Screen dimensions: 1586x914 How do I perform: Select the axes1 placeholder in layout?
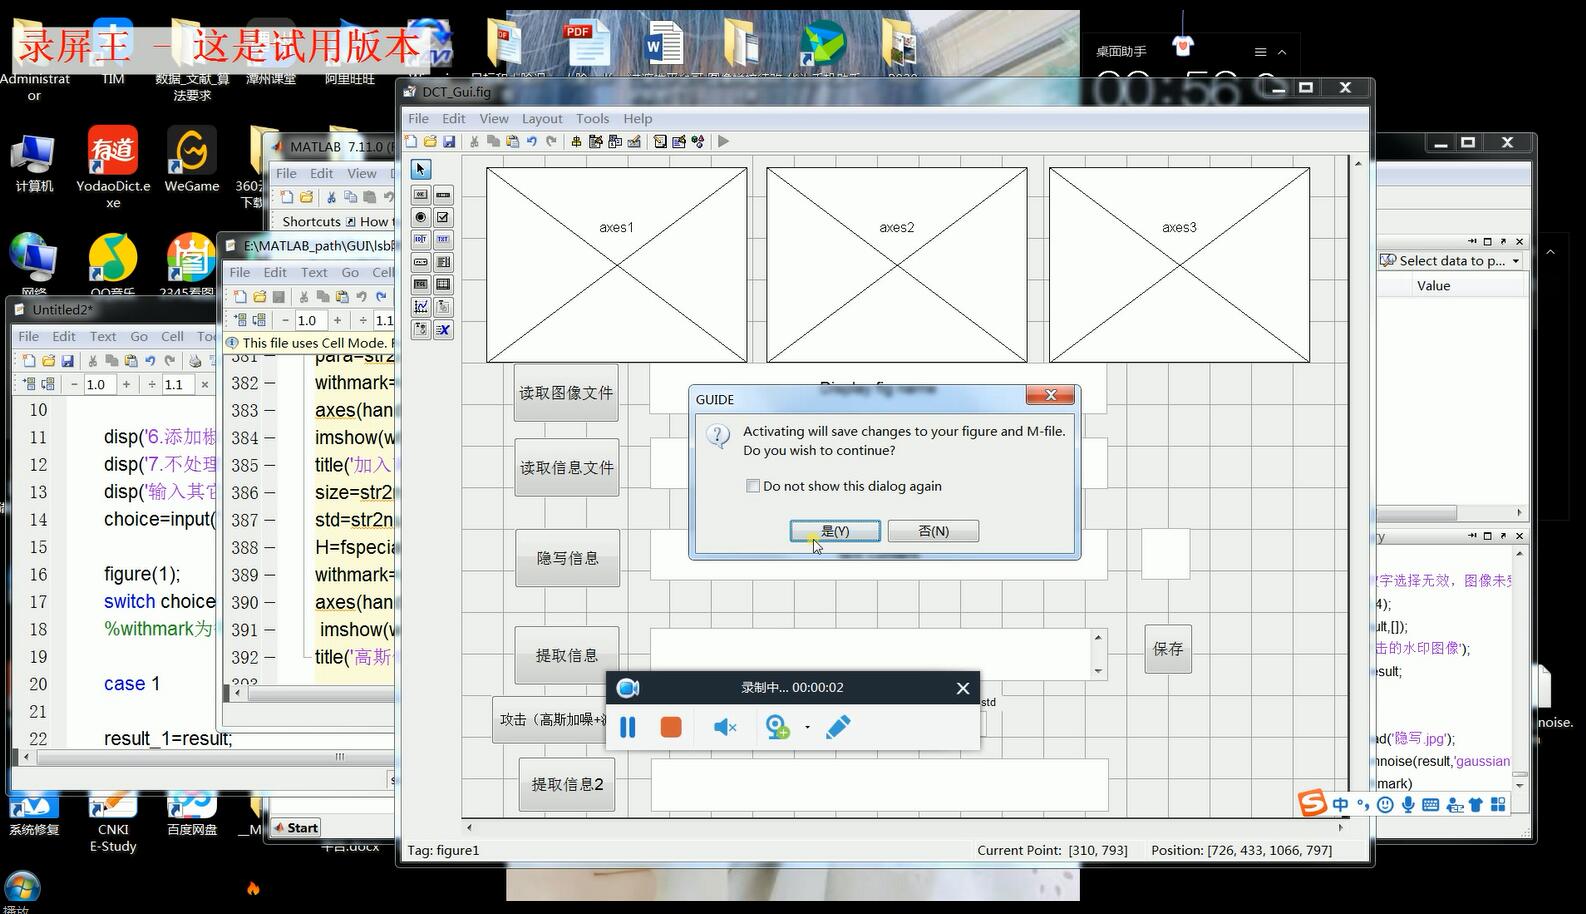point(617,265)
